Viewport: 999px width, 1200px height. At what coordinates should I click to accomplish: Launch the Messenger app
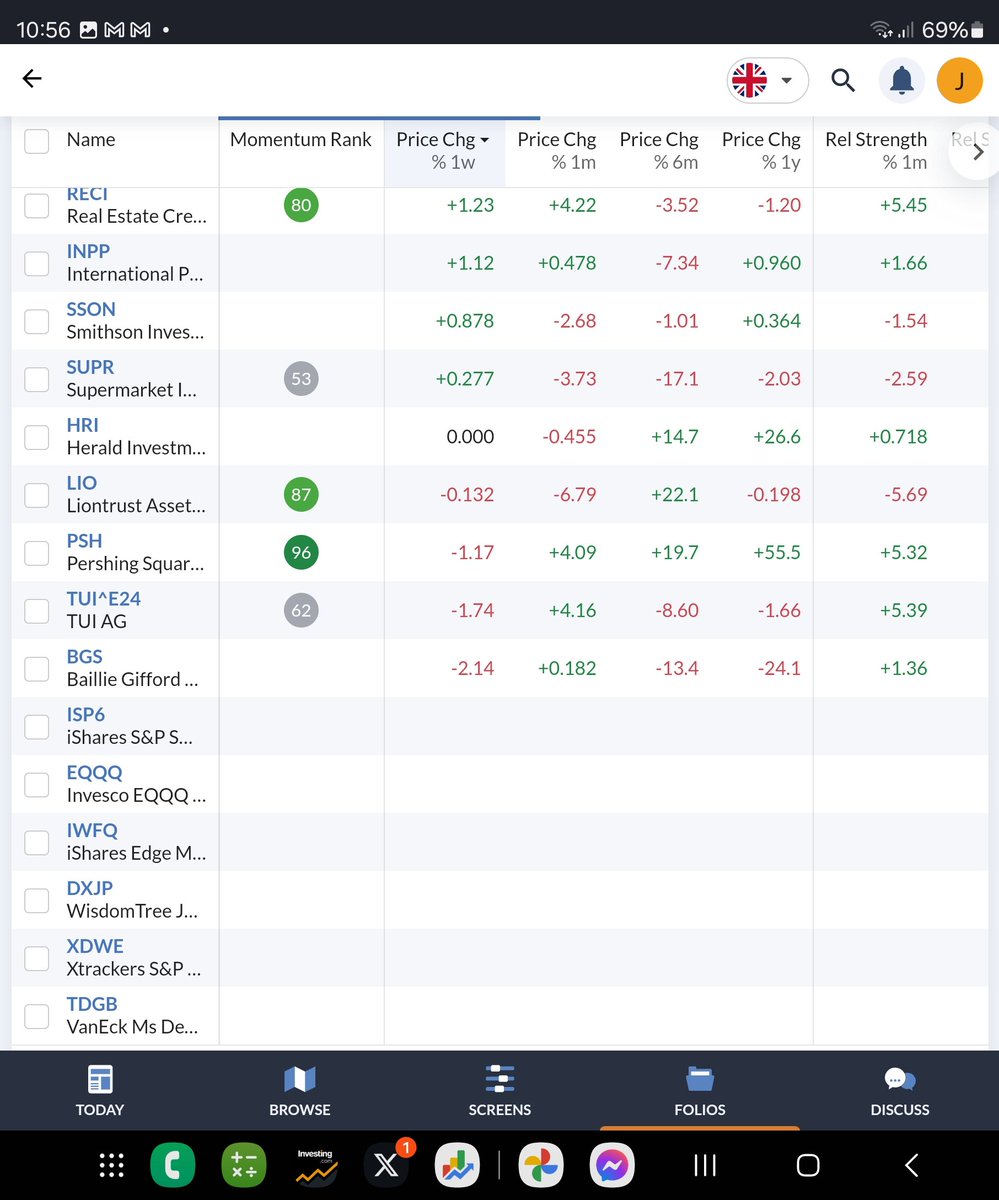[613, 1165]
